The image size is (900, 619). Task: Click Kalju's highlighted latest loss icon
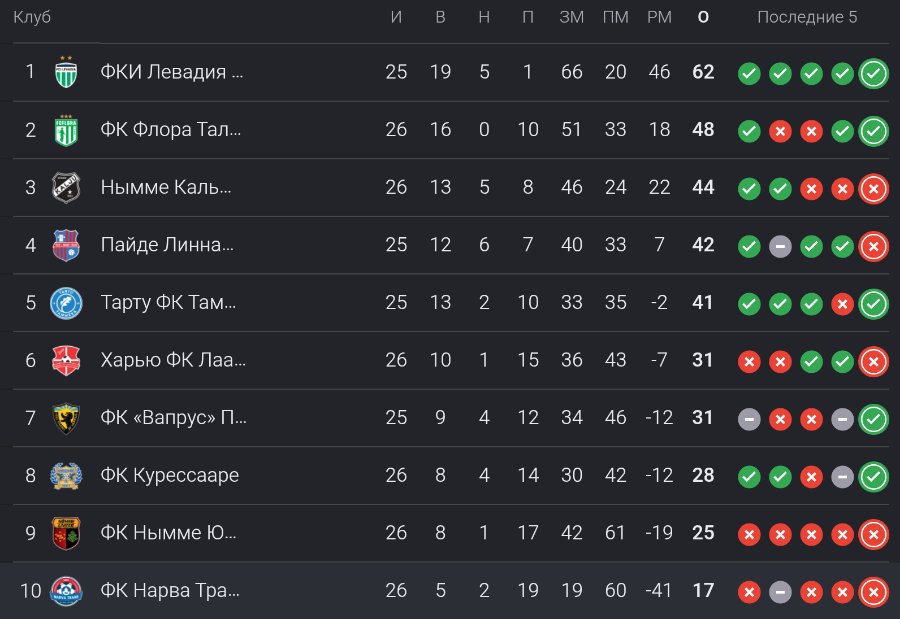click(874, 189)
